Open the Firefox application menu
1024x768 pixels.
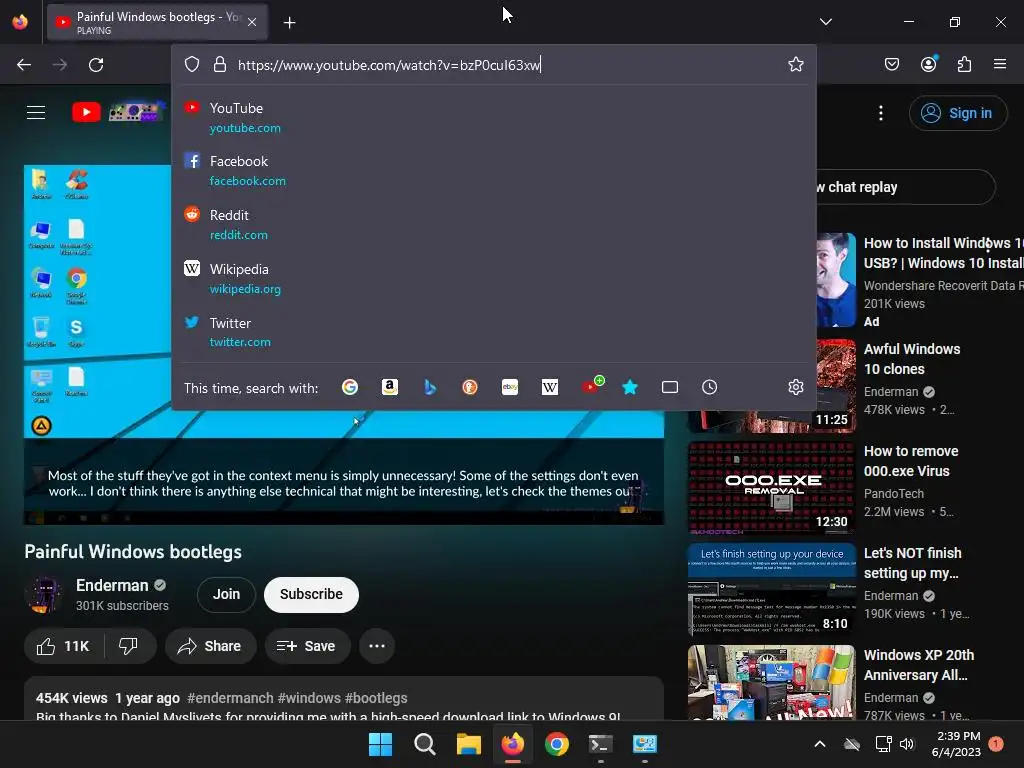click(x=999, y=64)
